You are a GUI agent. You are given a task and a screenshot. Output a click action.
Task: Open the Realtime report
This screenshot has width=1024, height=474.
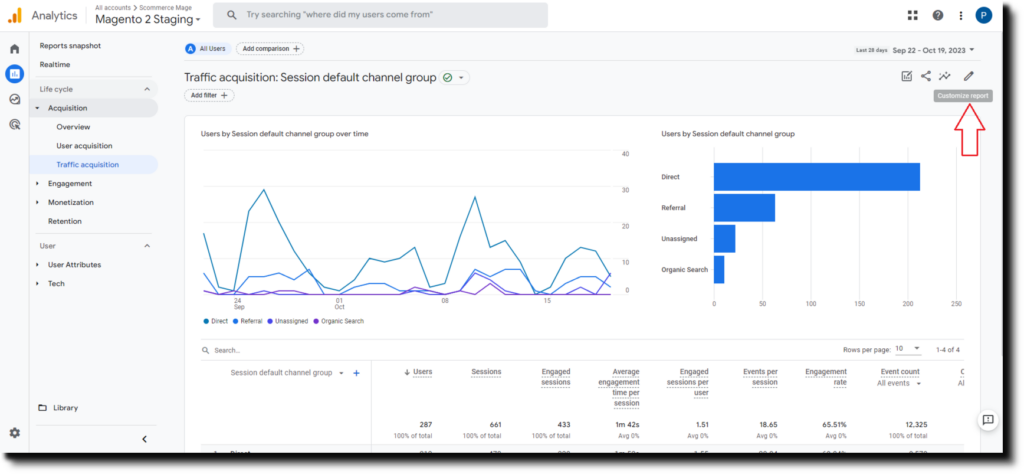[x=55, y=64]
